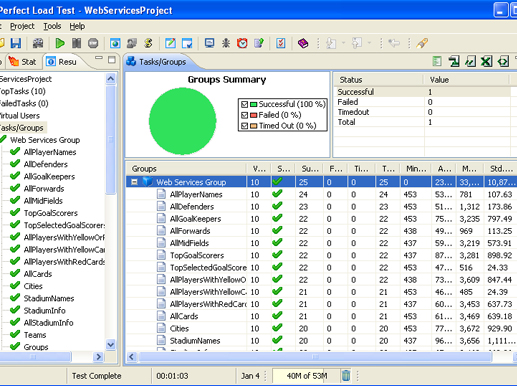Click the binoculars recorder icon
This screenshot has width=517, height=386.
[x=38, y=43]
